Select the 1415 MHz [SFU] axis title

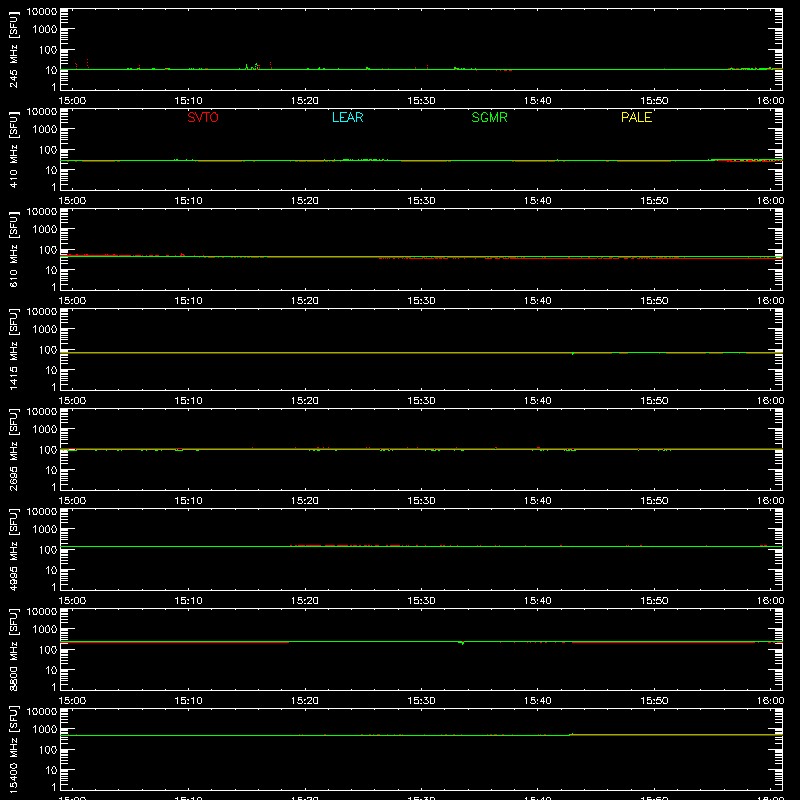(13, 349)
